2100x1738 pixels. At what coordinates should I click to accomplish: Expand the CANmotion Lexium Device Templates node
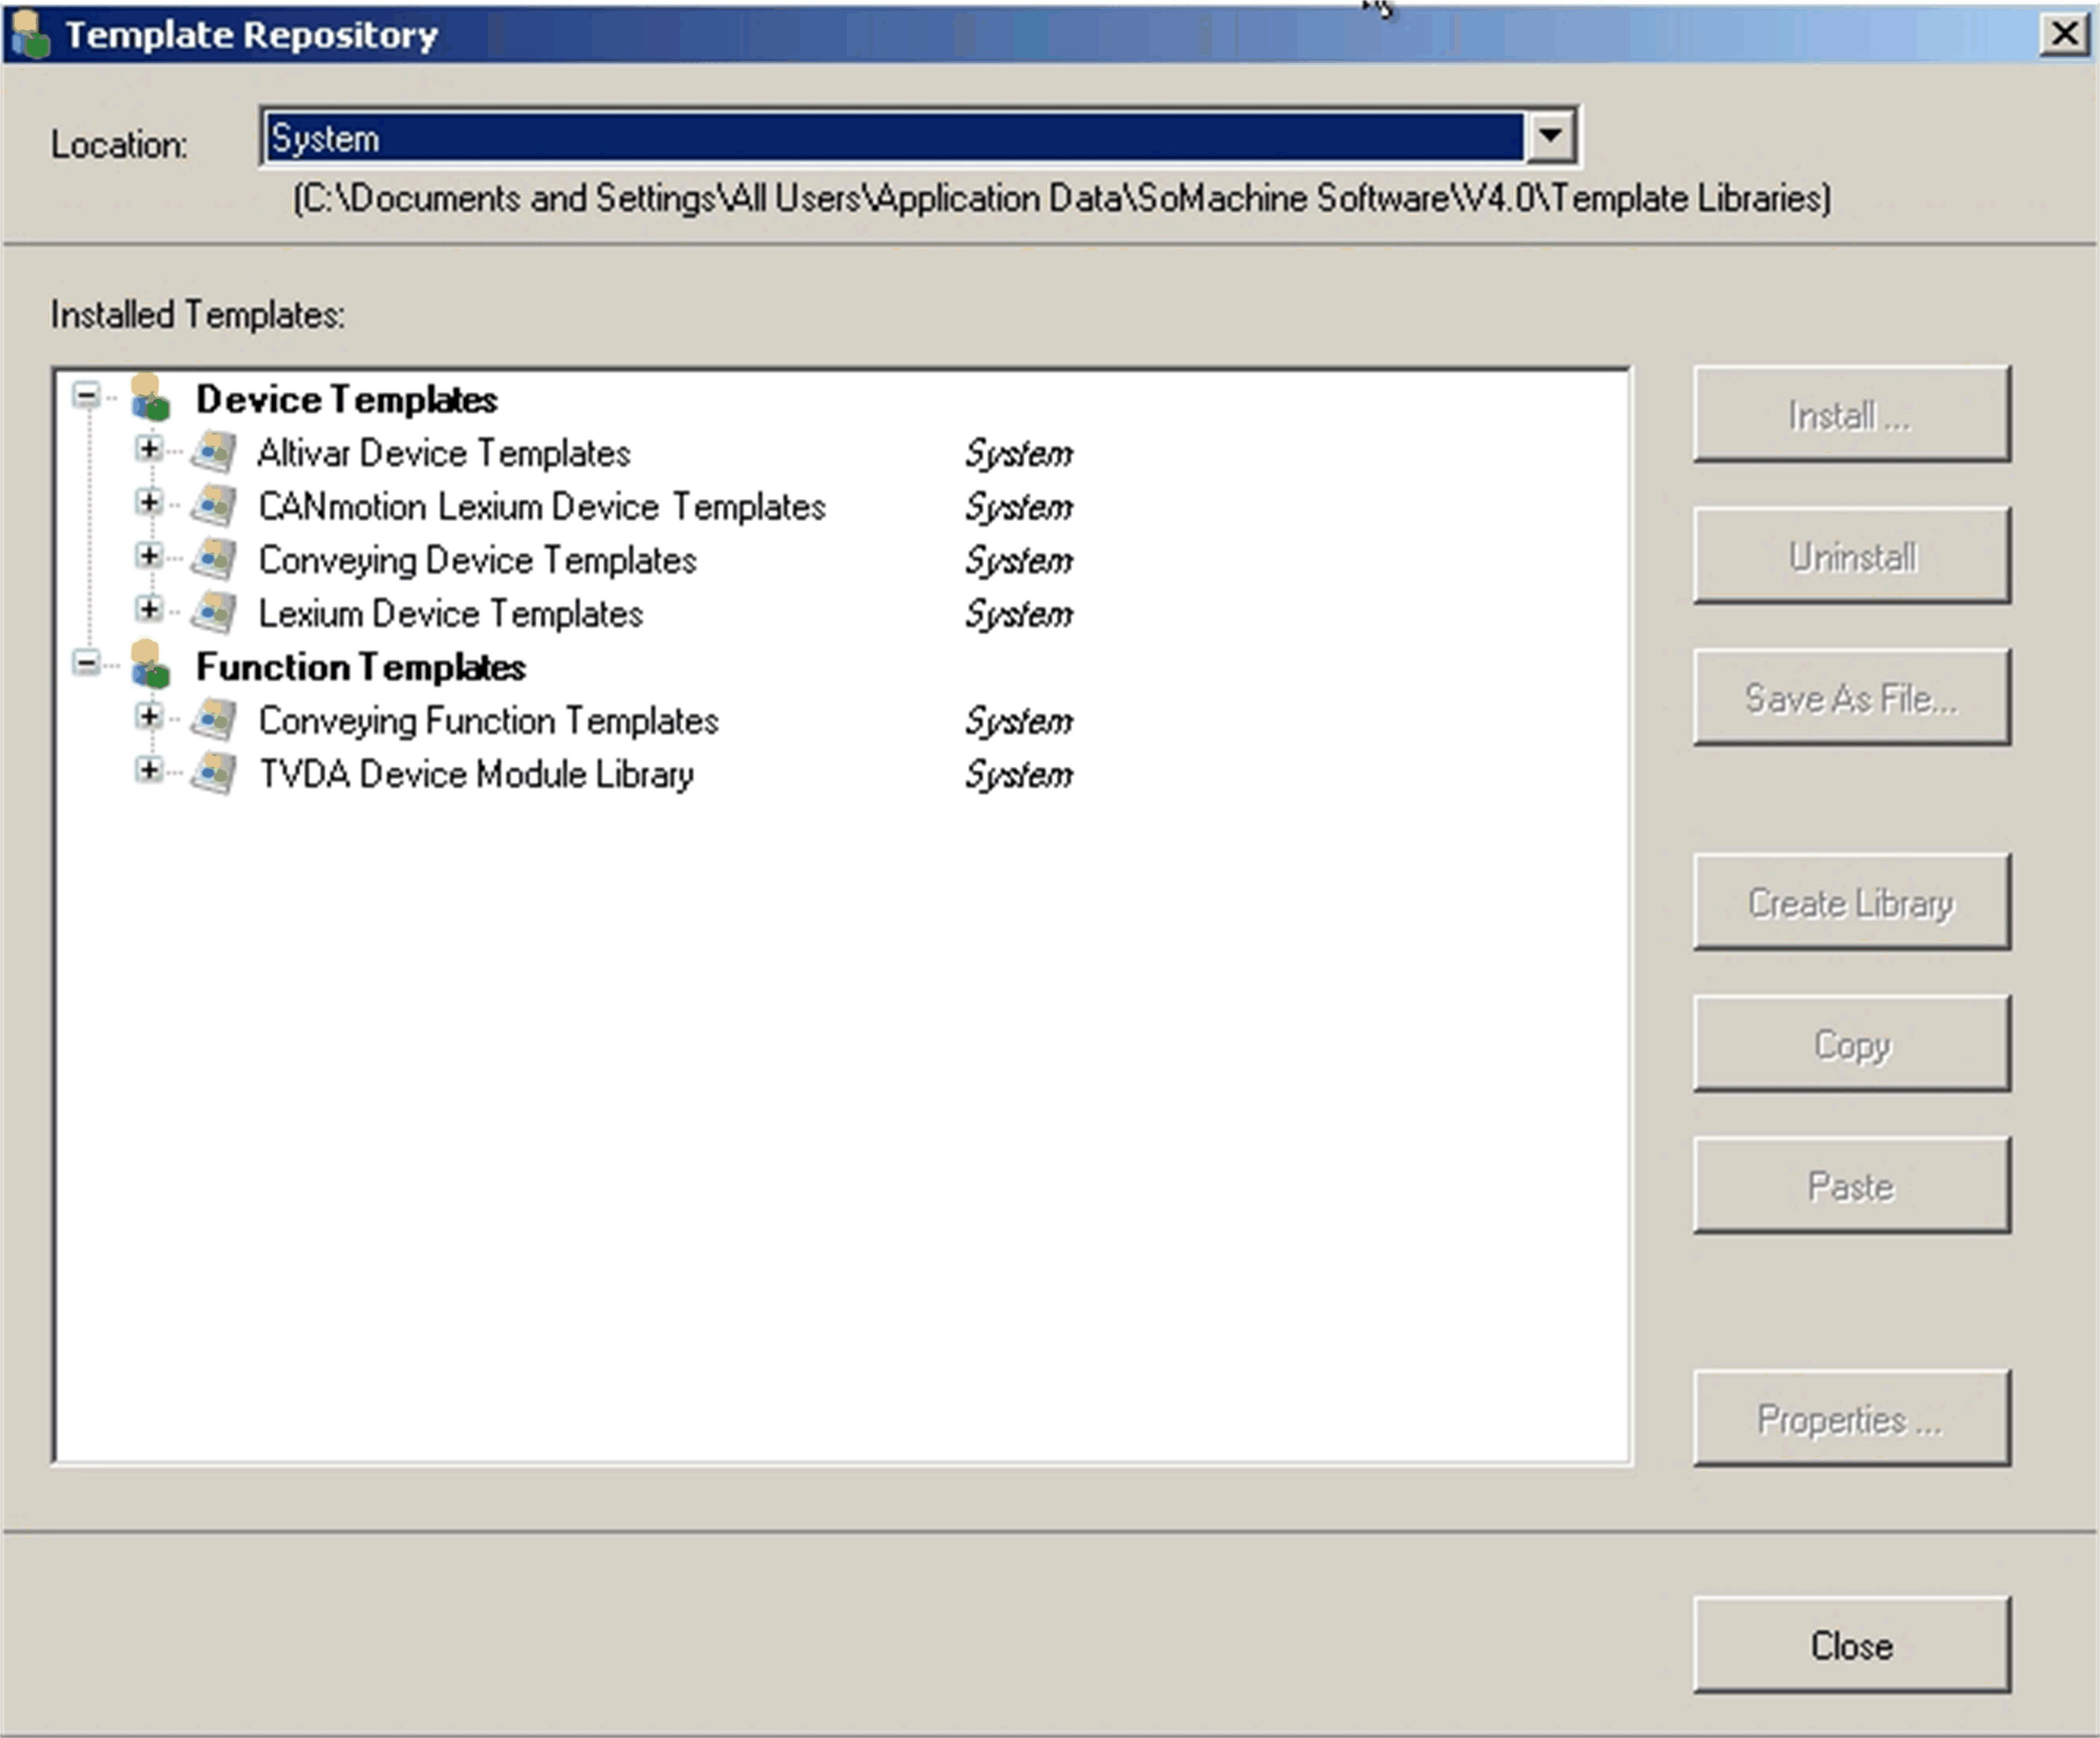[x=149, y=502]
